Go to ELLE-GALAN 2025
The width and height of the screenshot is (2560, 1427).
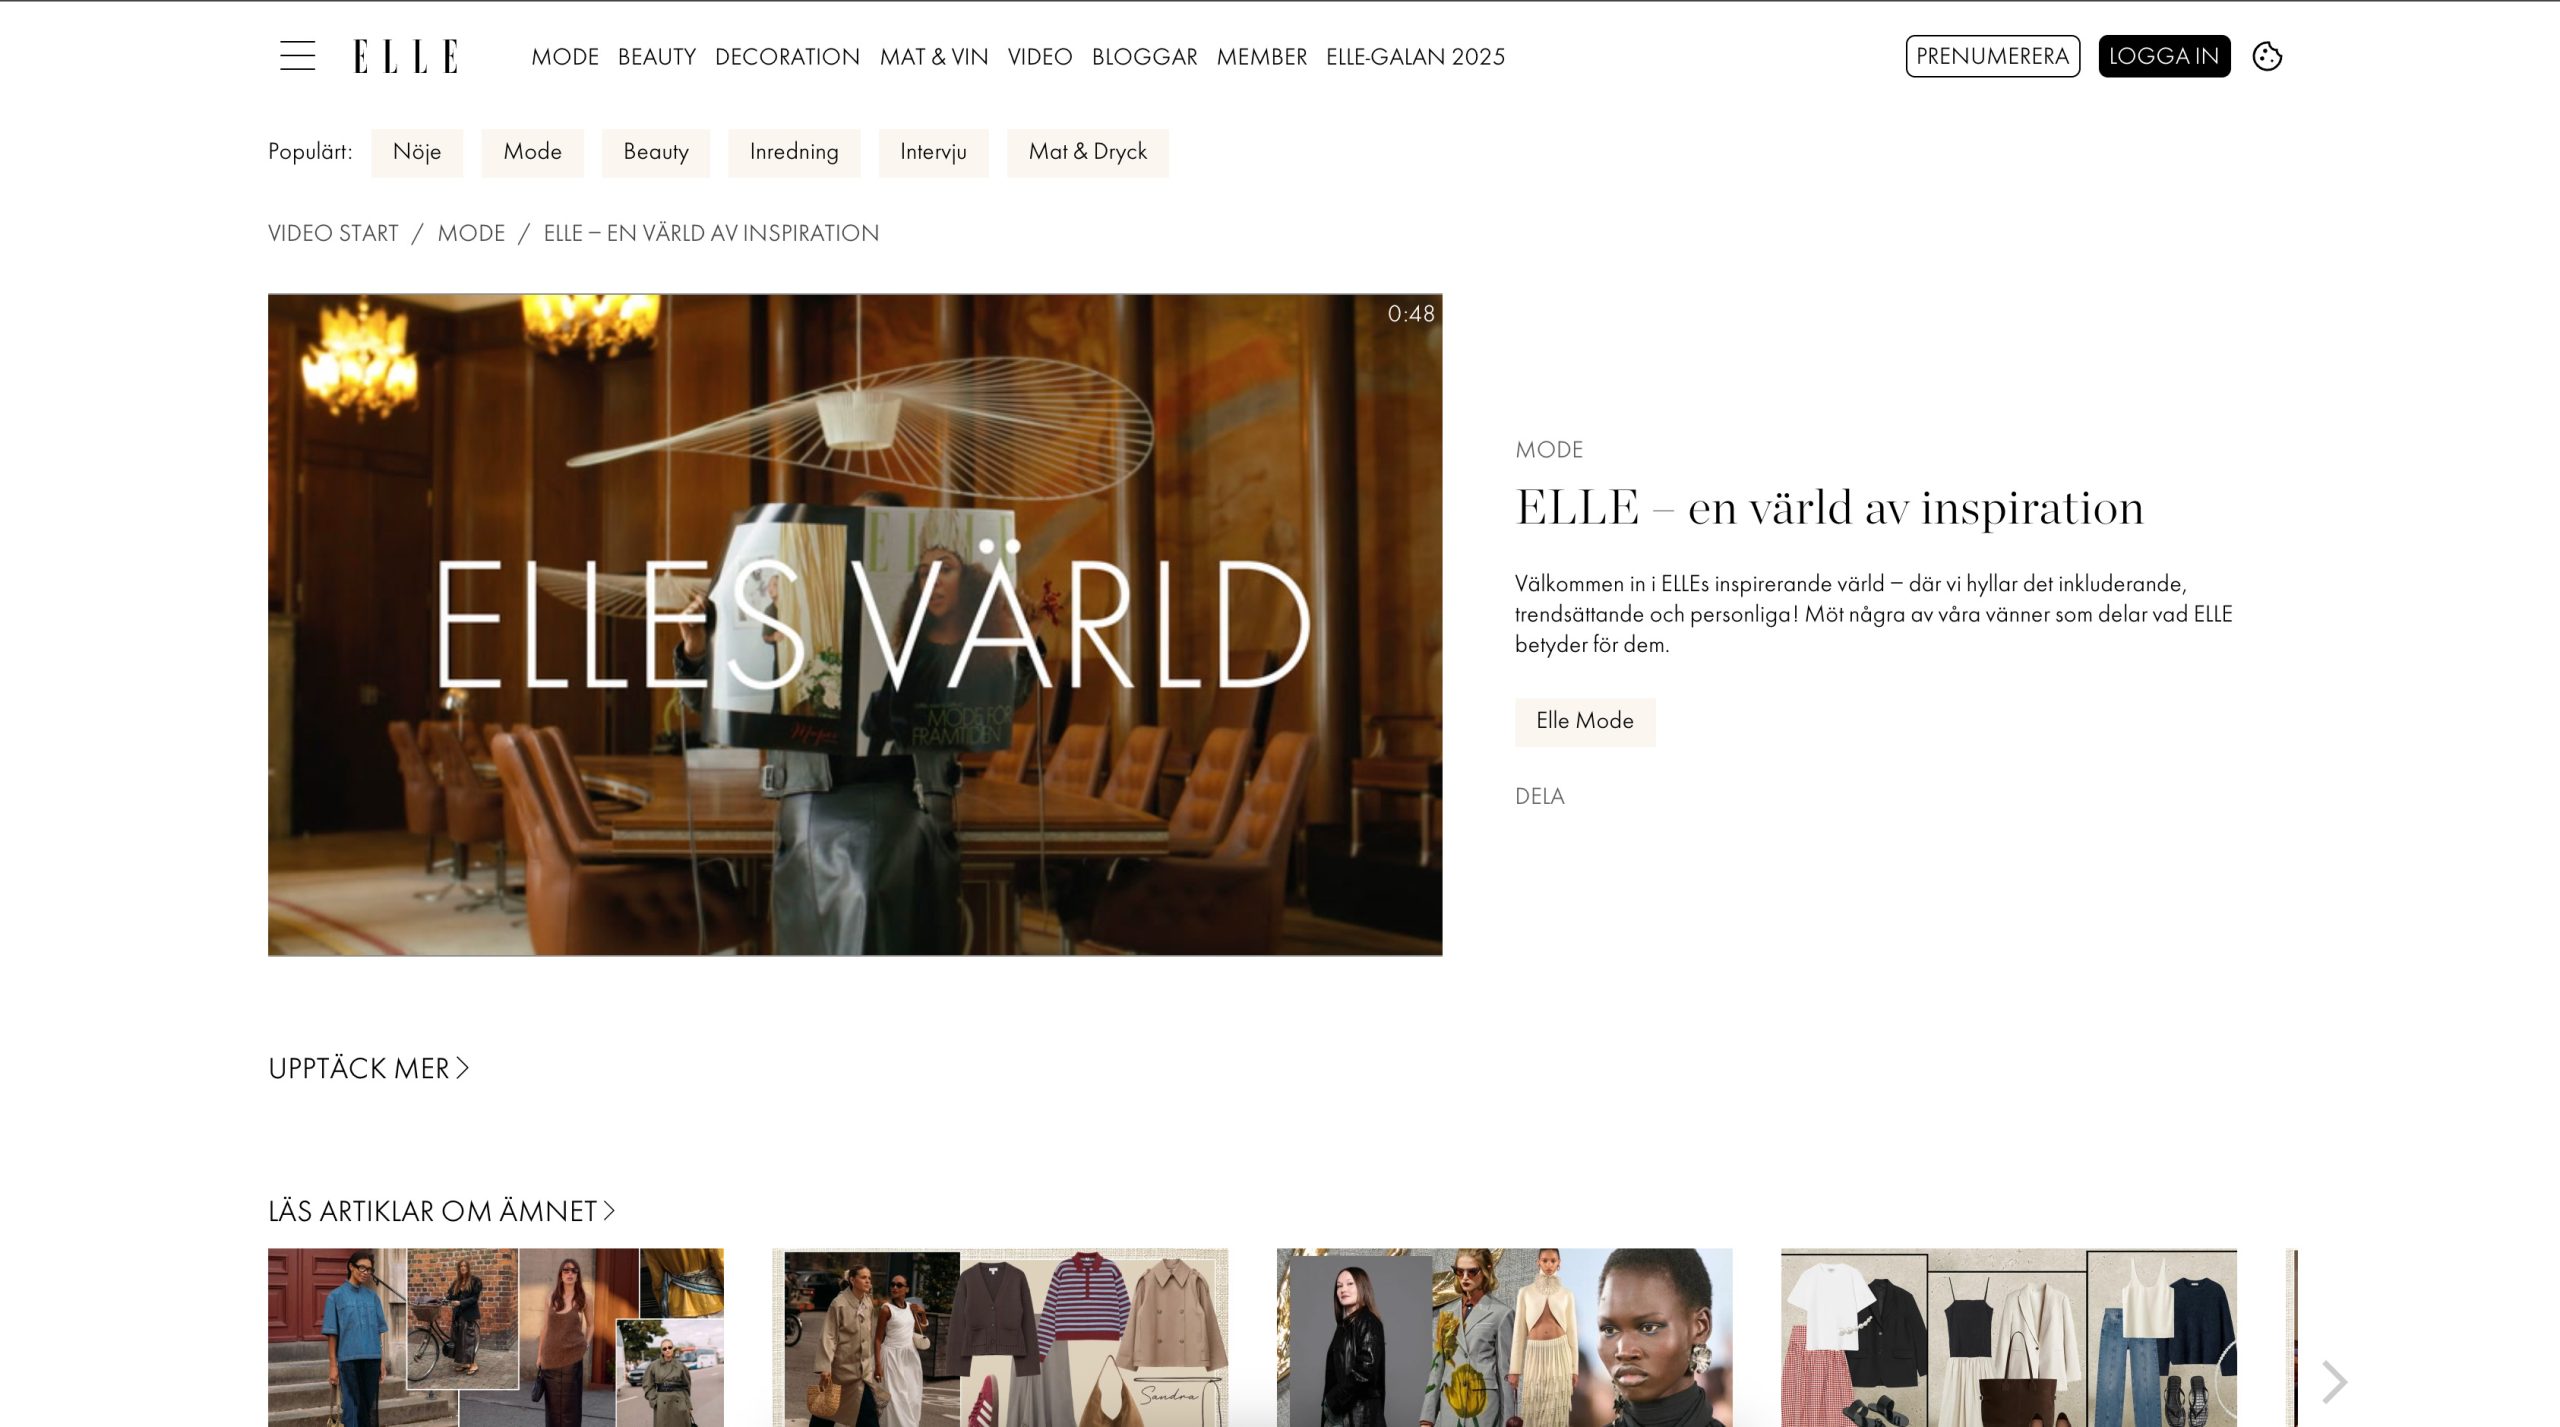click(x=1415, y=57)
